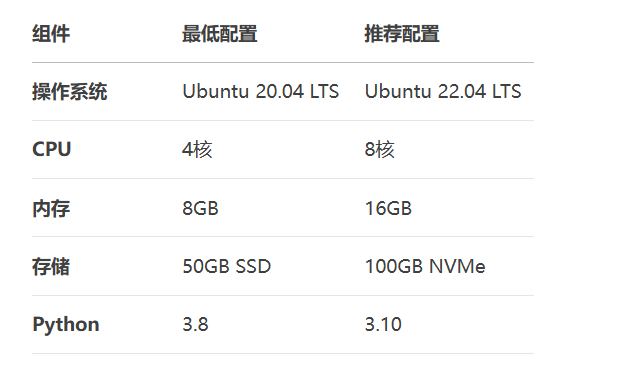Click the 4核 minimum CPU cell
619x369 pixels.
click(197, 150)
